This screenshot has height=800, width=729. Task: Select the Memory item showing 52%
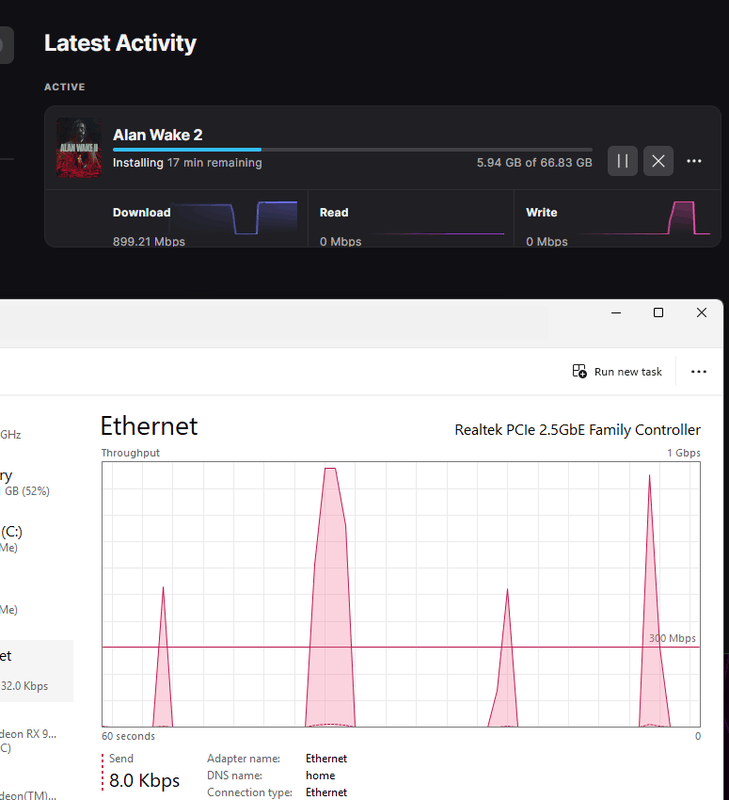pyautogui.click(x=37, y=482)
